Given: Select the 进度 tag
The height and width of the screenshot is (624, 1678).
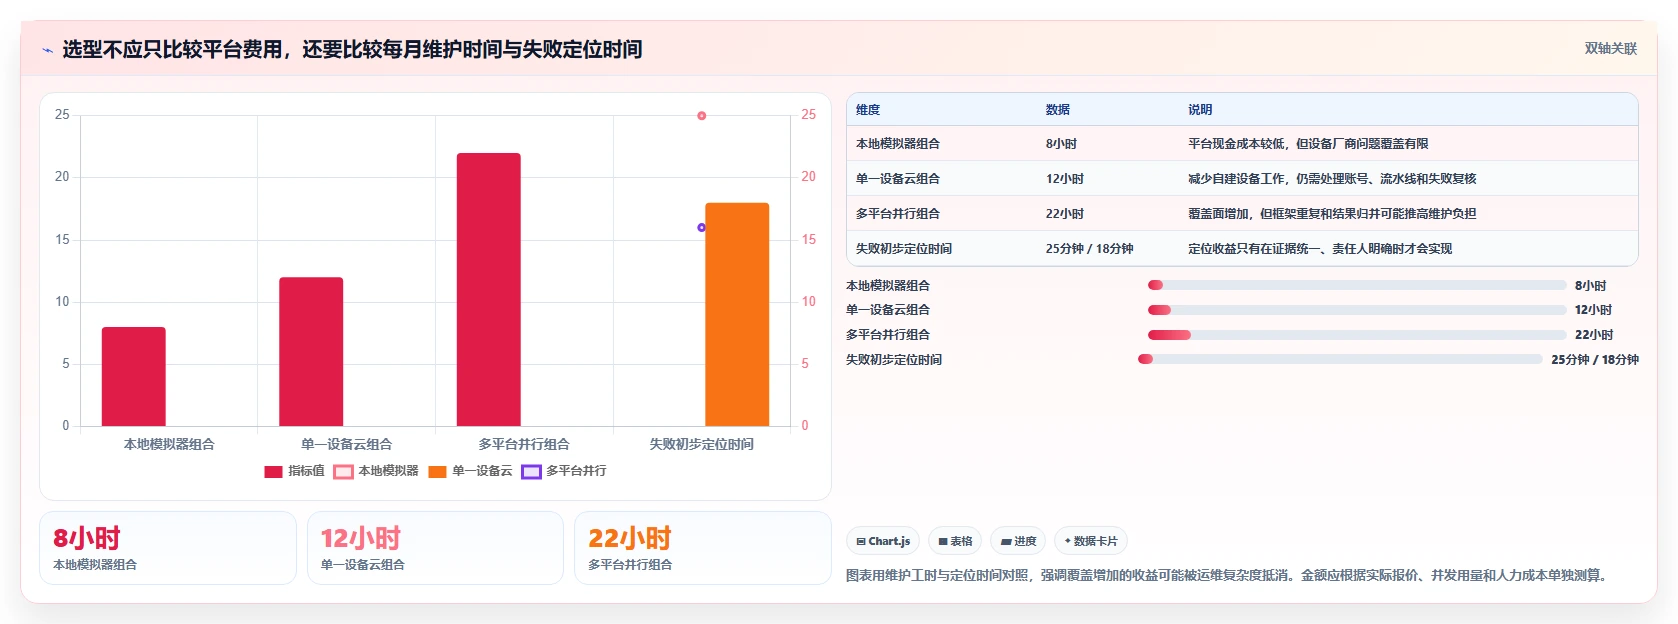Looking at the screenshot, I should [1018, 541].
